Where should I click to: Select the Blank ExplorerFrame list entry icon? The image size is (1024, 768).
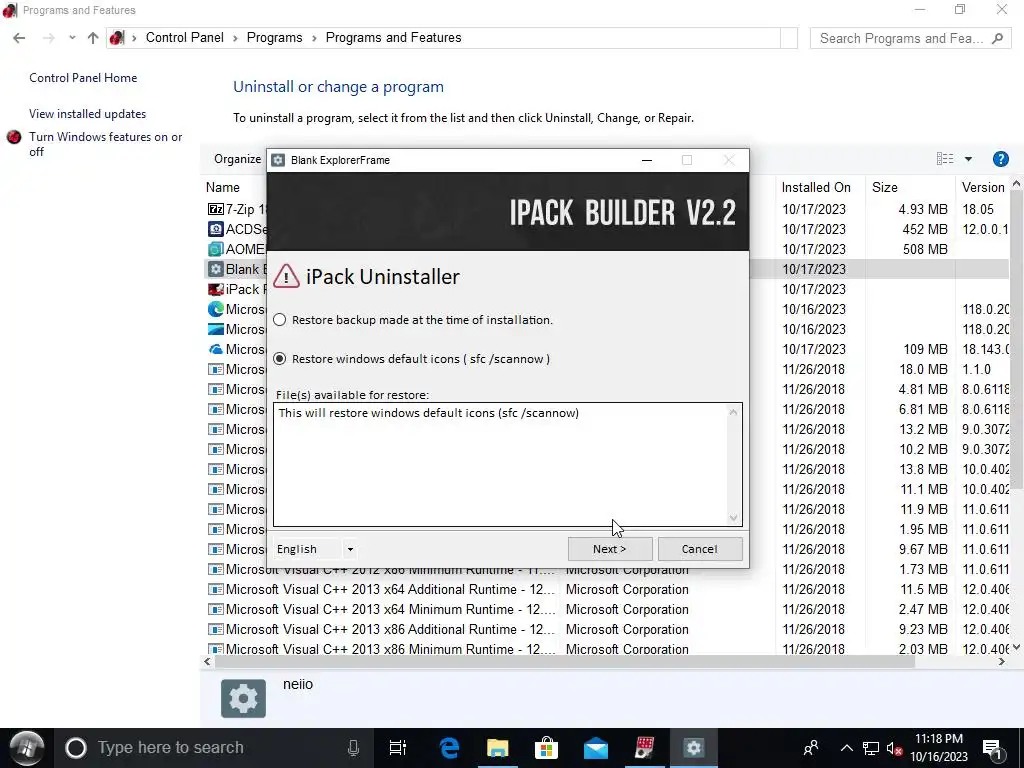(x=216, y=269)
